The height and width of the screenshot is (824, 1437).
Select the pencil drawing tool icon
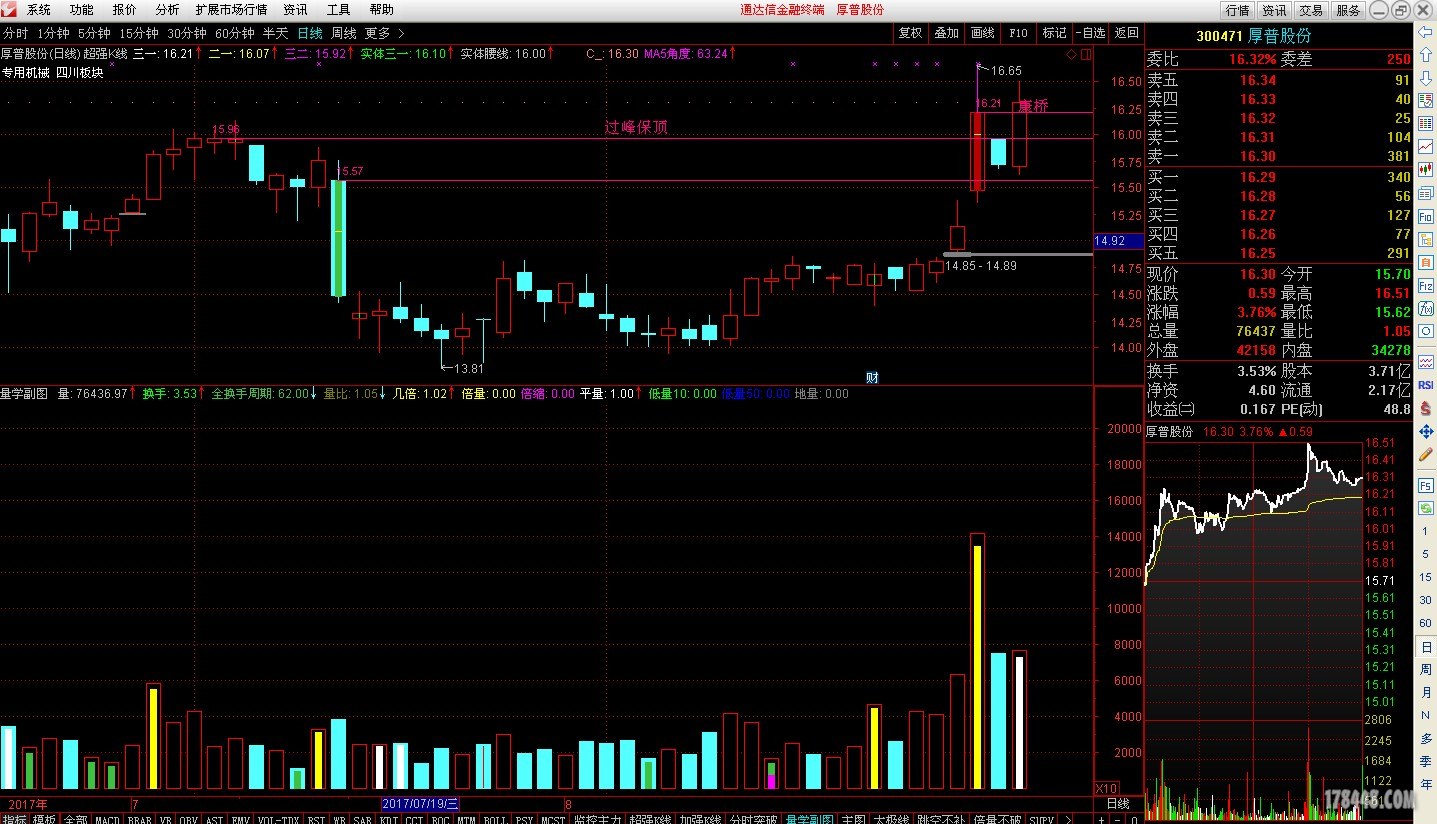tap(1426, 455)
